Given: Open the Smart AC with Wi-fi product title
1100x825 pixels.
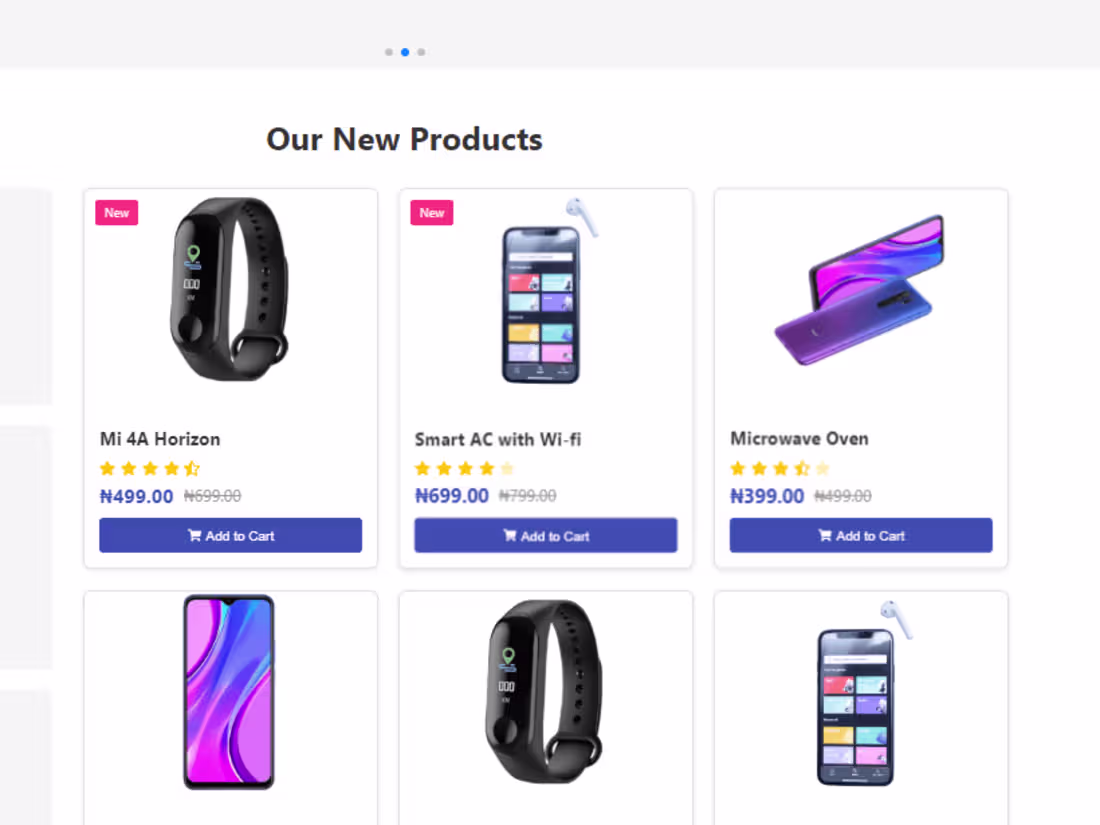Looking at the screenshot, I should pyautogui.click(x=496, y=439).
